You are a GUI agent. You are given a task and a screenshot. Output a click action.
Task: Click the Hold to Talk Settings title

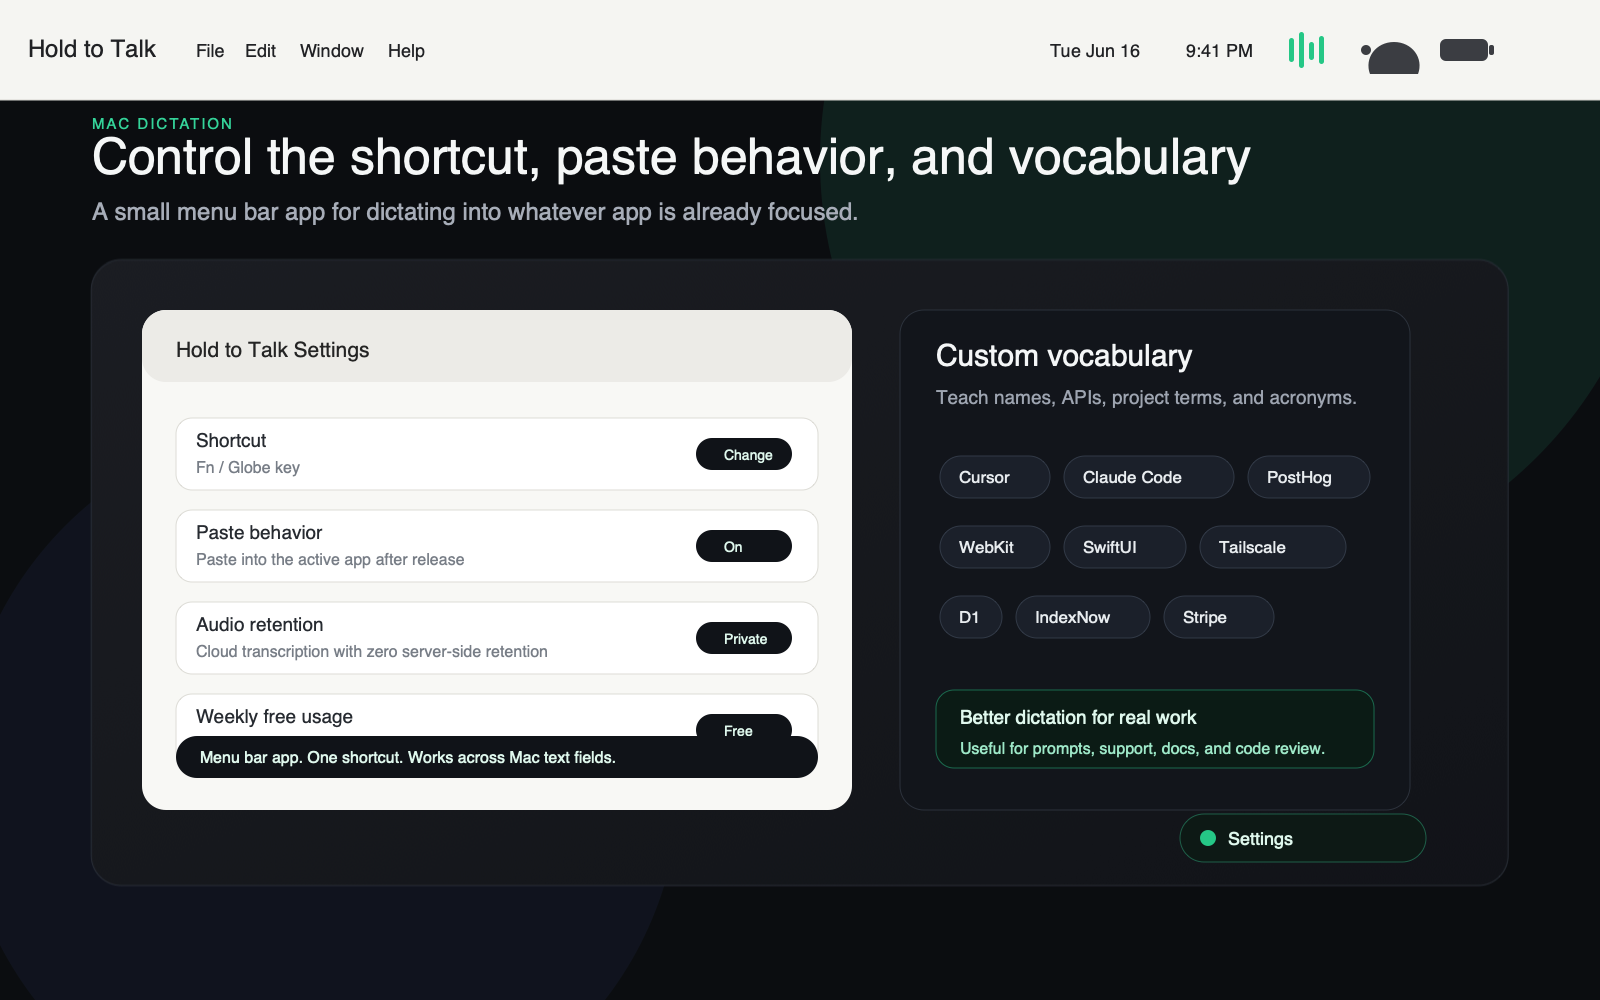[273, 350]
